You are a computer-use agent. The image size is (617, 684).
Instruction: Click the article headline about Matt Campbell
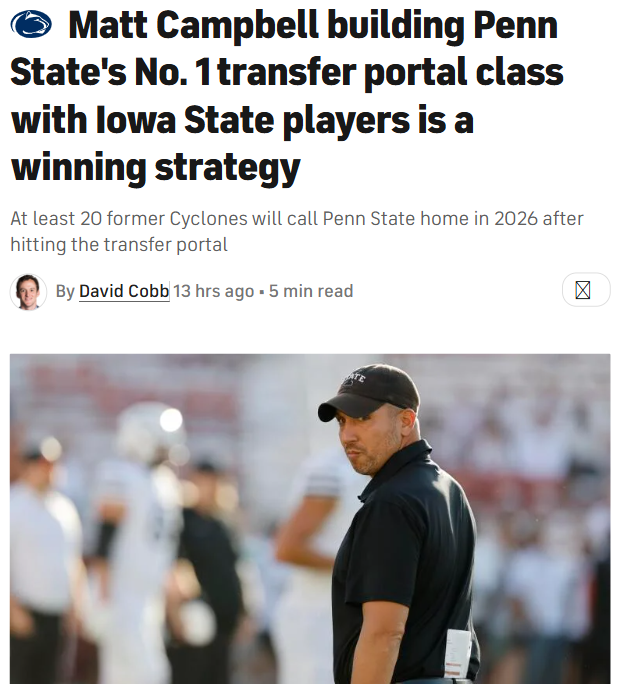pos(286,97)
